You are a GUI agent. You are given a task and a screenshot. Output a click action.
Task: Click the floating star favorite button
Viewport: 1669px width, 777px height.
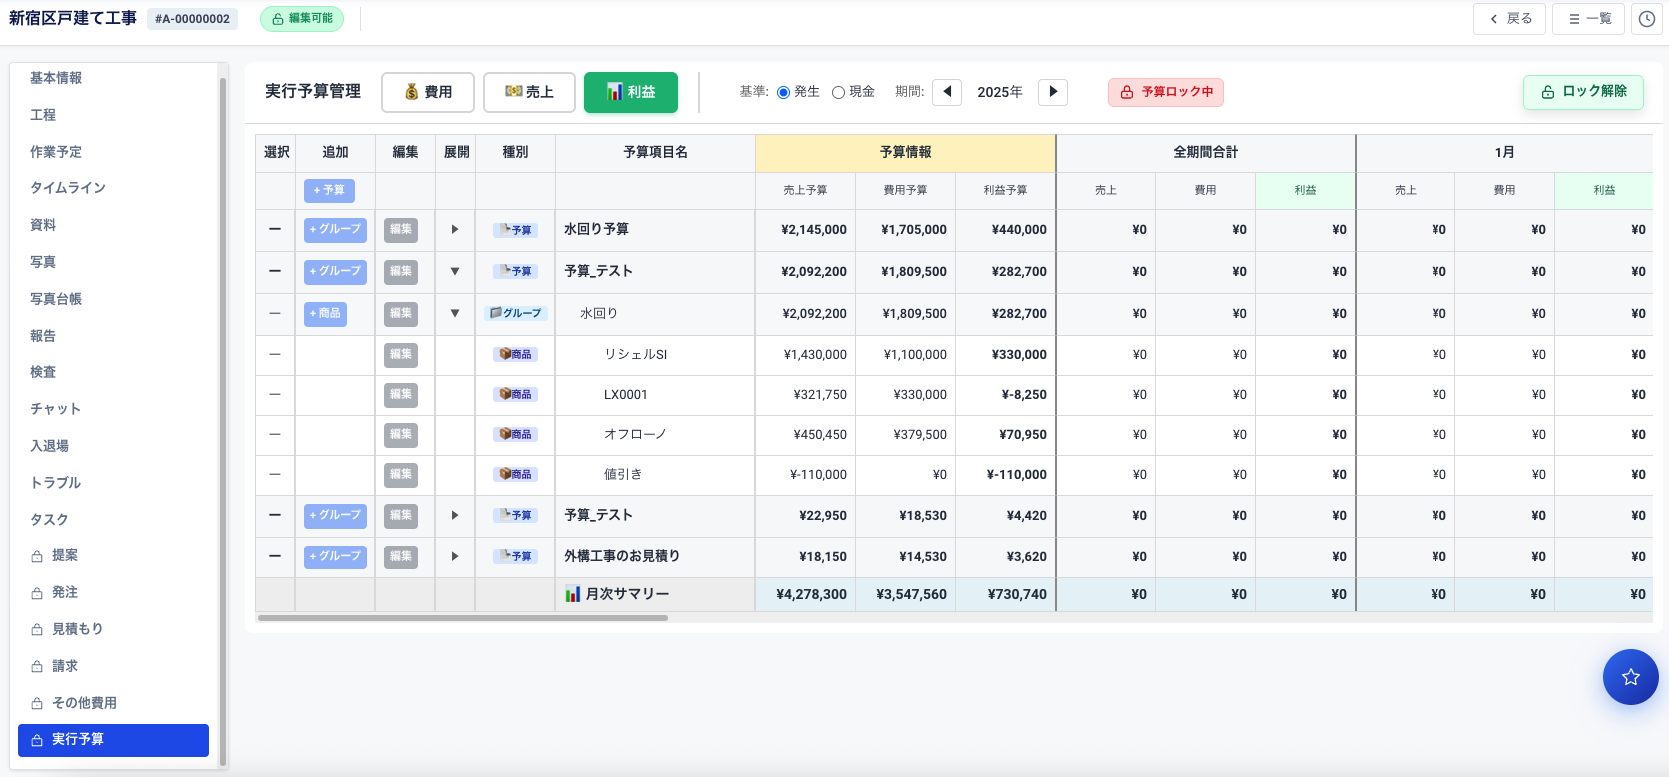1630,677
